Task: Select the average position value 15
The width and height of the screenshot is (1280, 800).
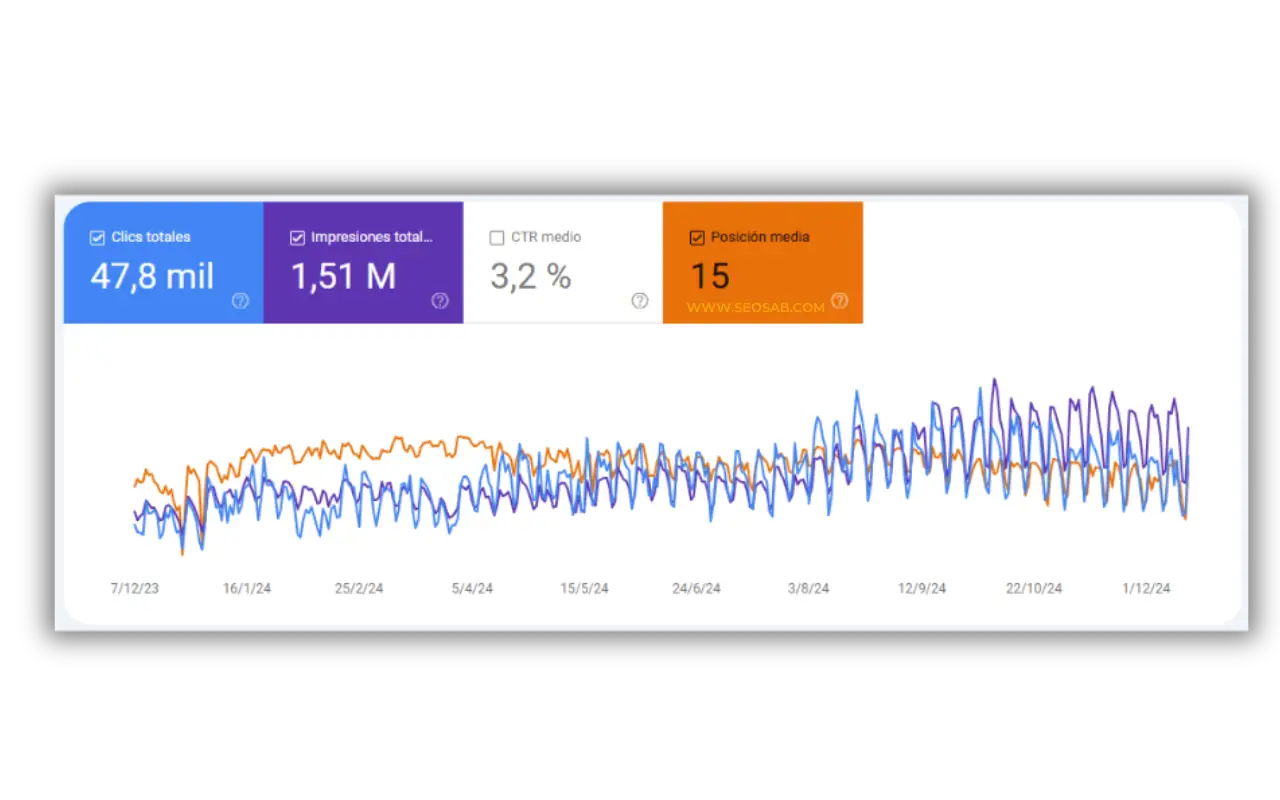Action: pyautogui.click(x=710, y=276)
